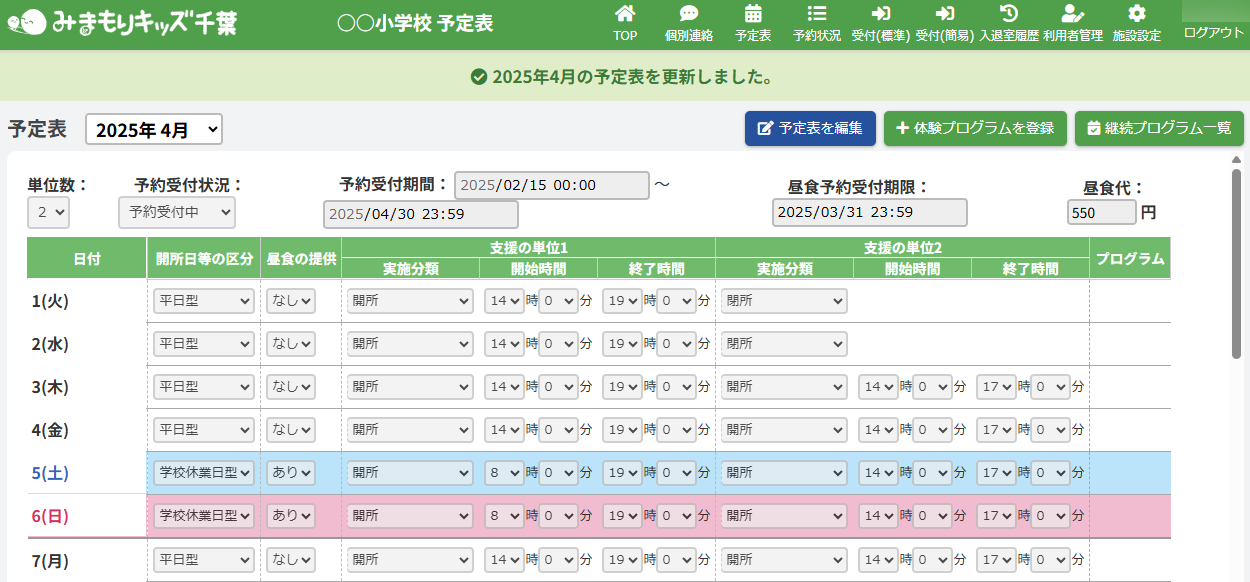Screen dimensions: 1250x582
Task: Open 個別連絡 chat bubble icon
Action: coord(689,14)
